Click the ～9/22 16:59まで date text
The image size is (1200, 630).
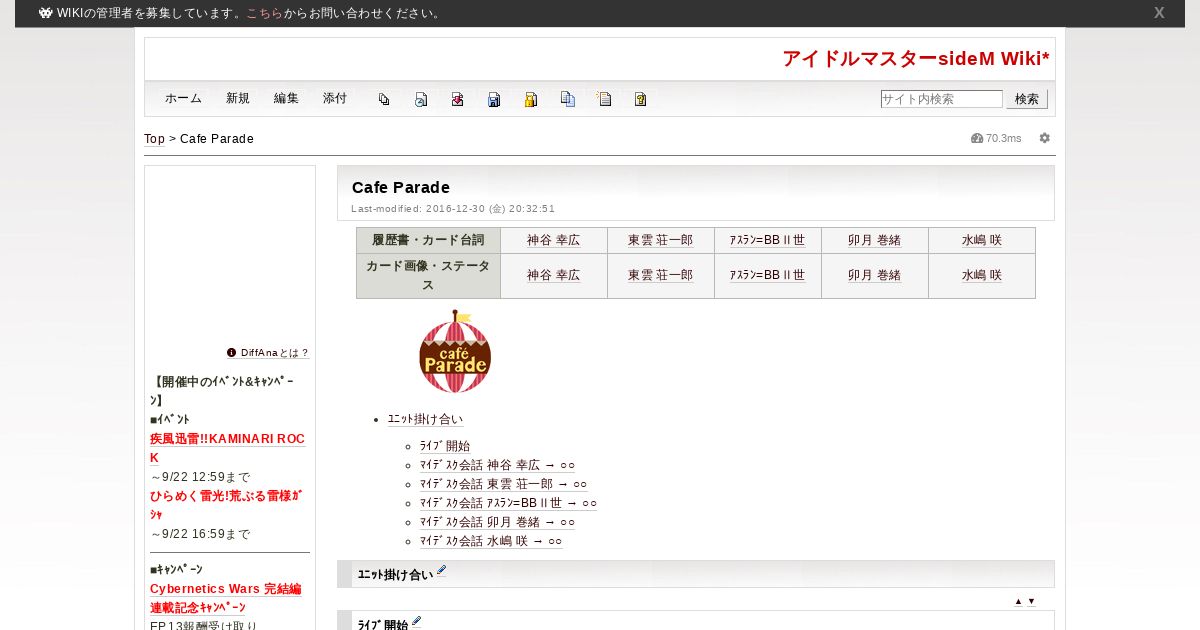[x=200, y=534]
